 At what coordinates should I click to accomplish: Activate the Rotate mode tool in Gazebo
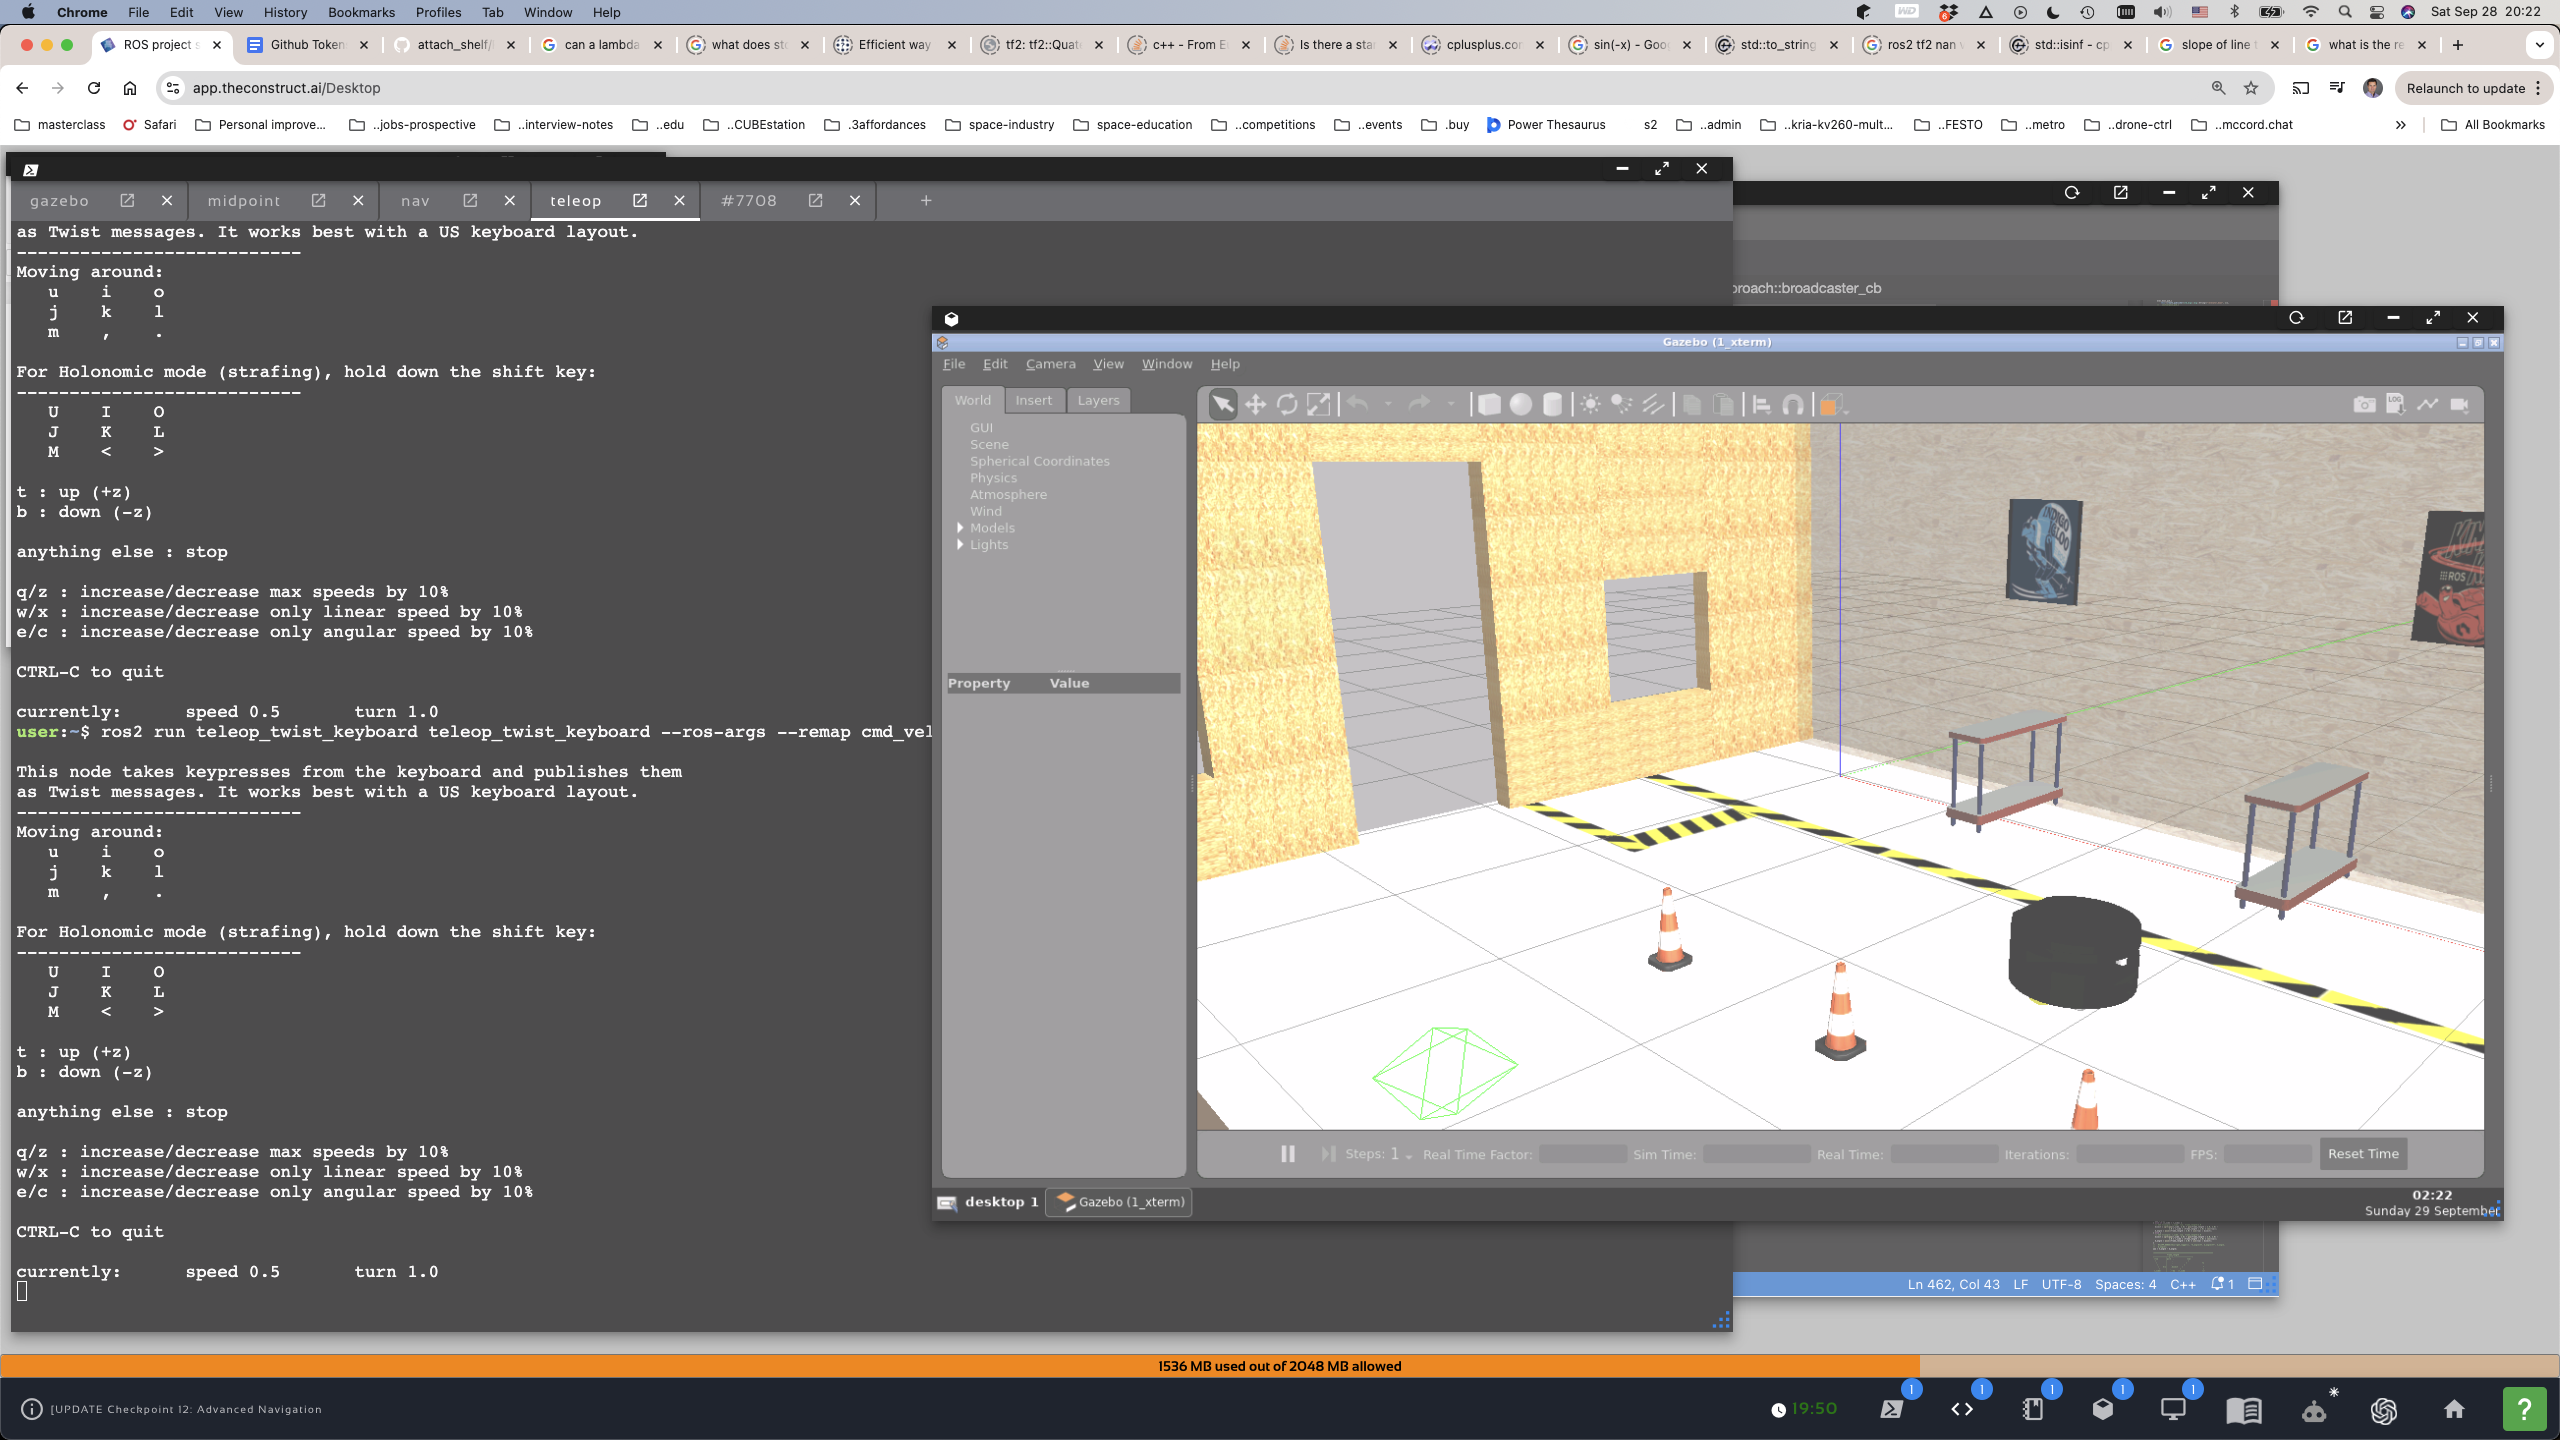pyautogui.click(x=1287, y=404)
